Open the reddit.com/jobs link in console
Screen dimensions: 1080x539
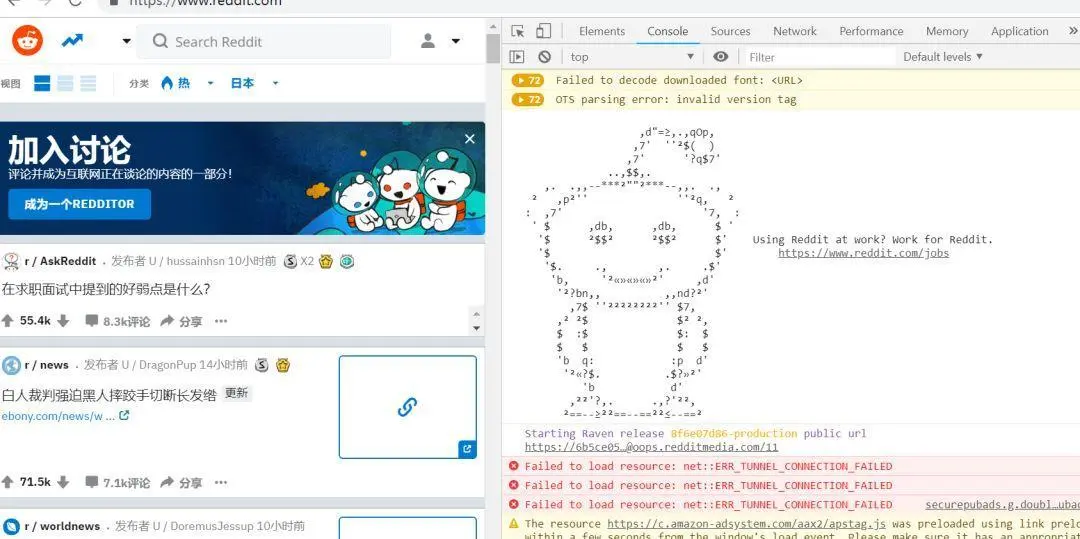(864, 253)
